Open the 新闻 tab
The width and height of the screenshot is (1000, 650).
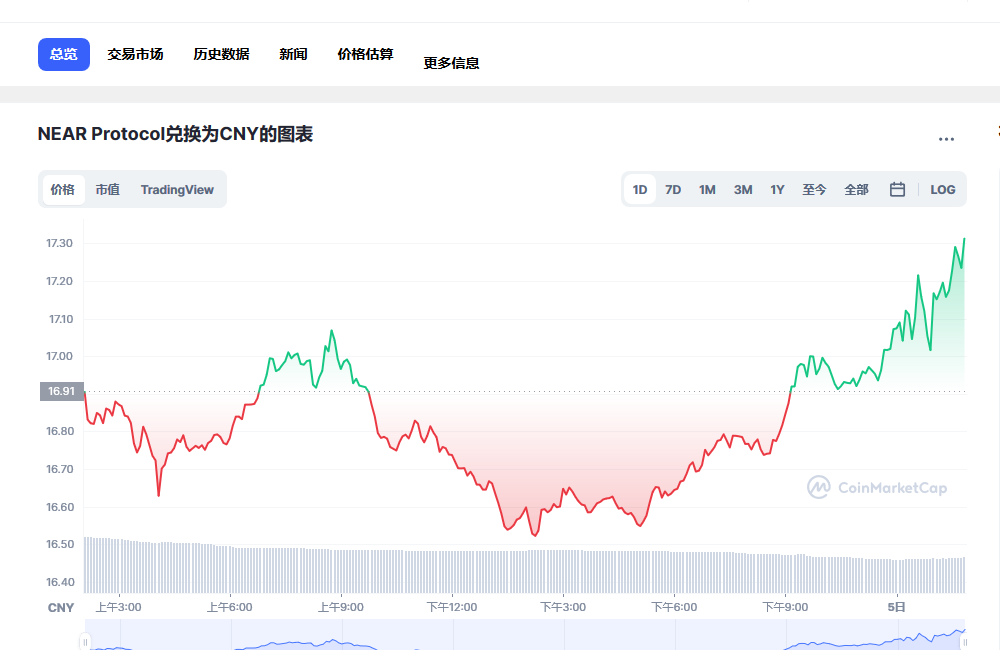tap(293, 54)
